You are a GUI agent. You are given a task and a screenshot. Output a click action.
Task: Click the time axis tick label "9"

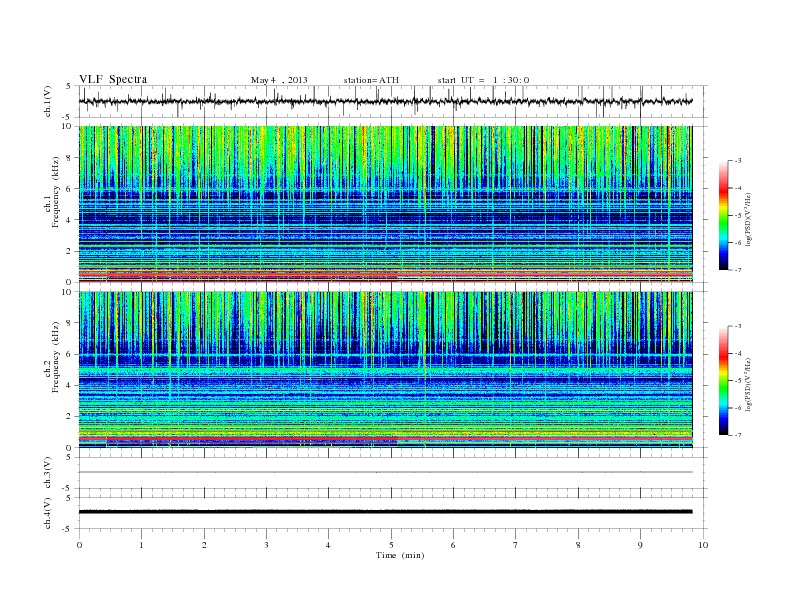coord(640,545)
